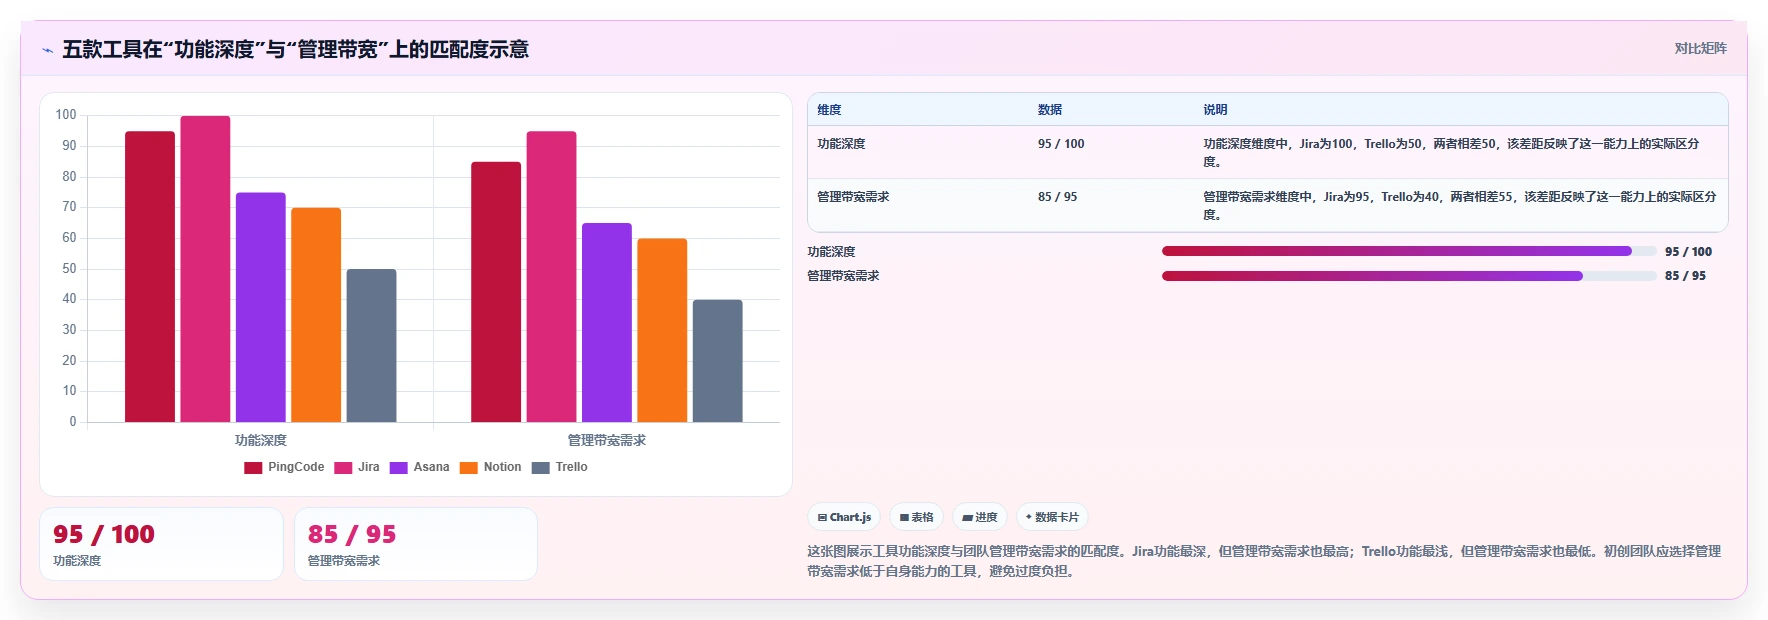This screenshot has width=1768, height=620.
Task: Click the Asana bar under 功能深度
Action: (261, 307)
